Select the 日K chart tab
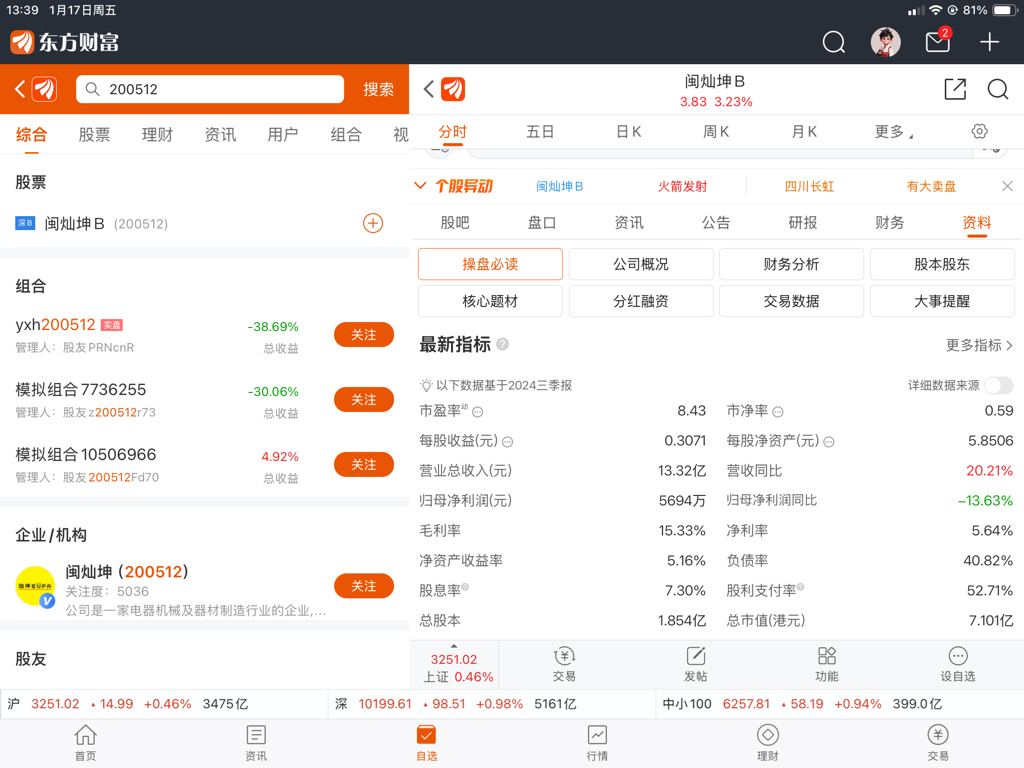This screenshot has width=1024, height=768. pos(629,132)
